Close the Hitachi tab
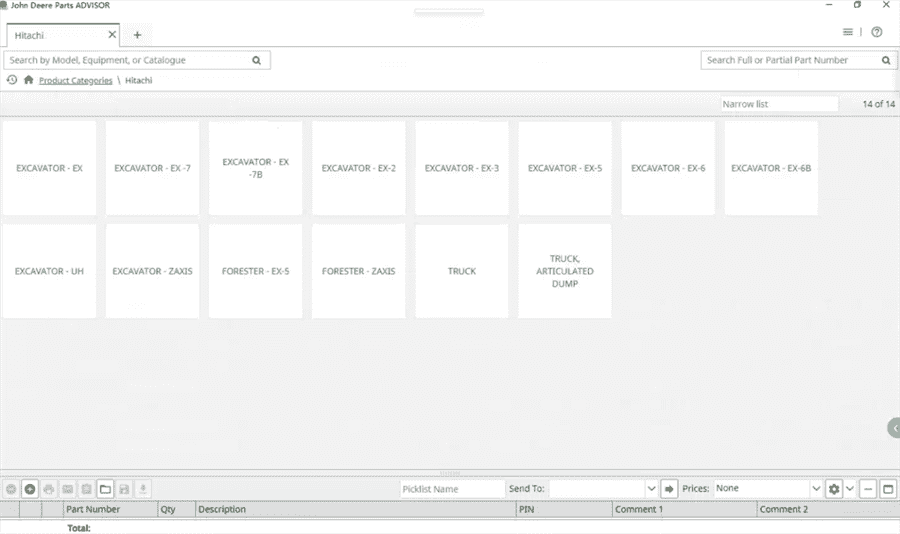 pos(112,34)
